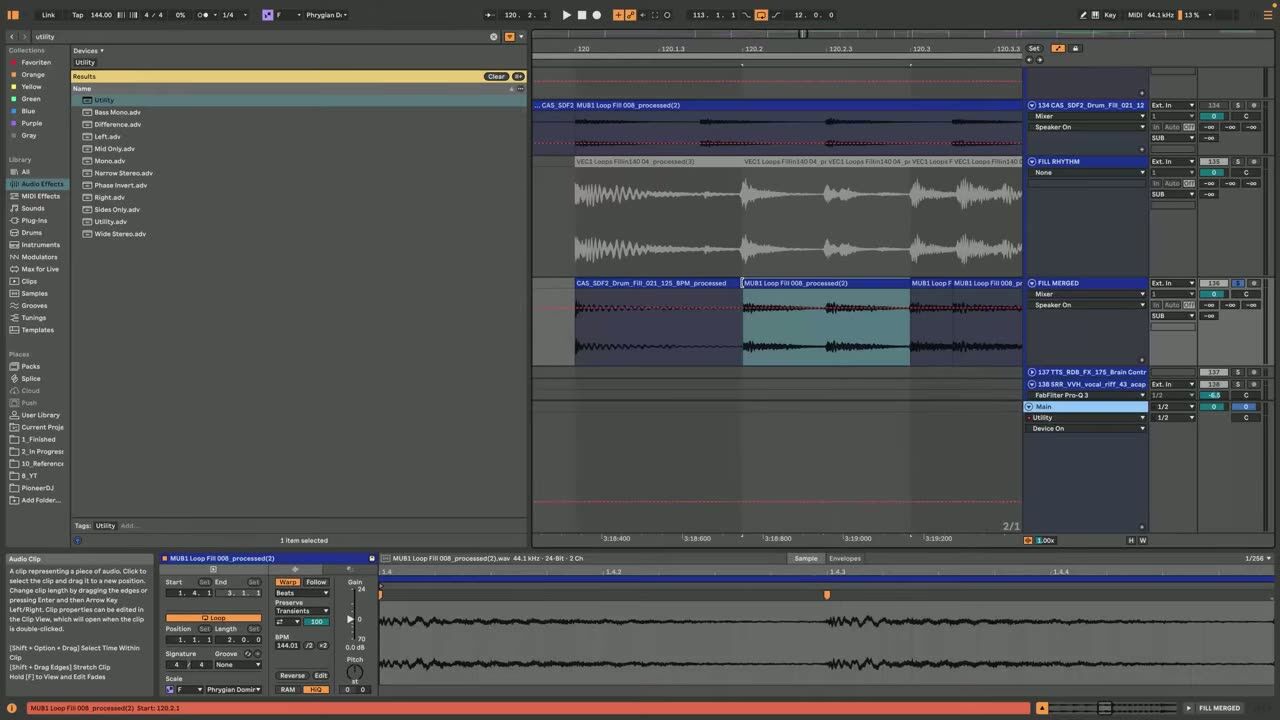
Task: Start playback with the Play button
Action: pyautogui.click(x=566, y=15)
